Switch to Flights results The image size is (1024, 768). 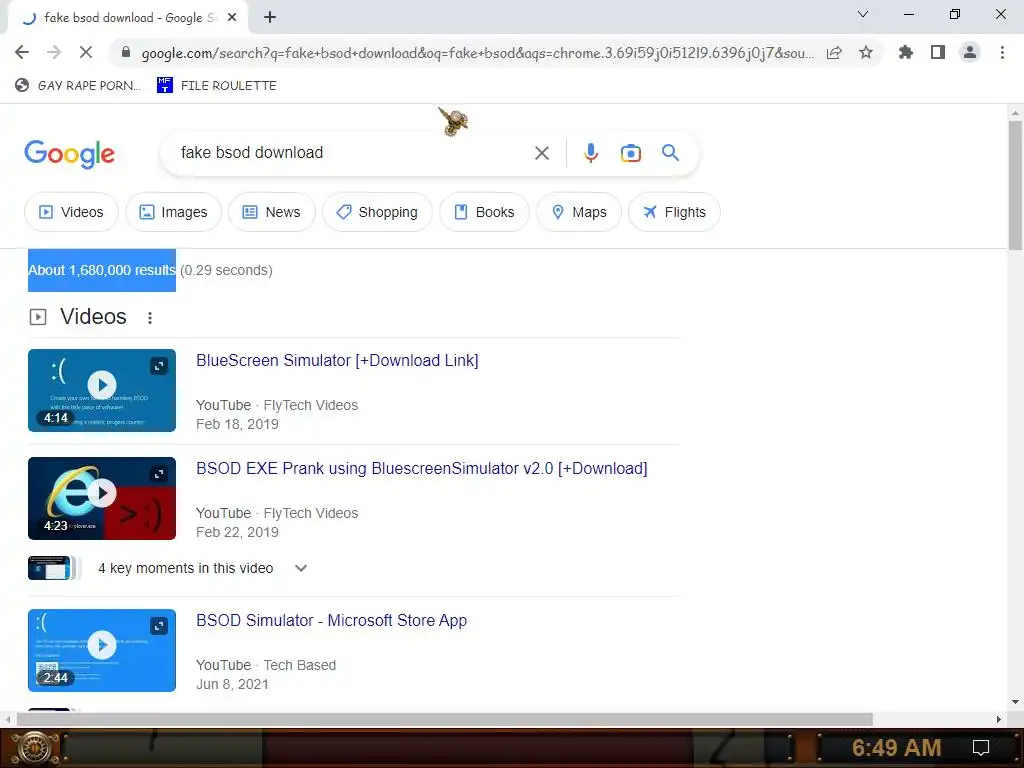(674, 212)
